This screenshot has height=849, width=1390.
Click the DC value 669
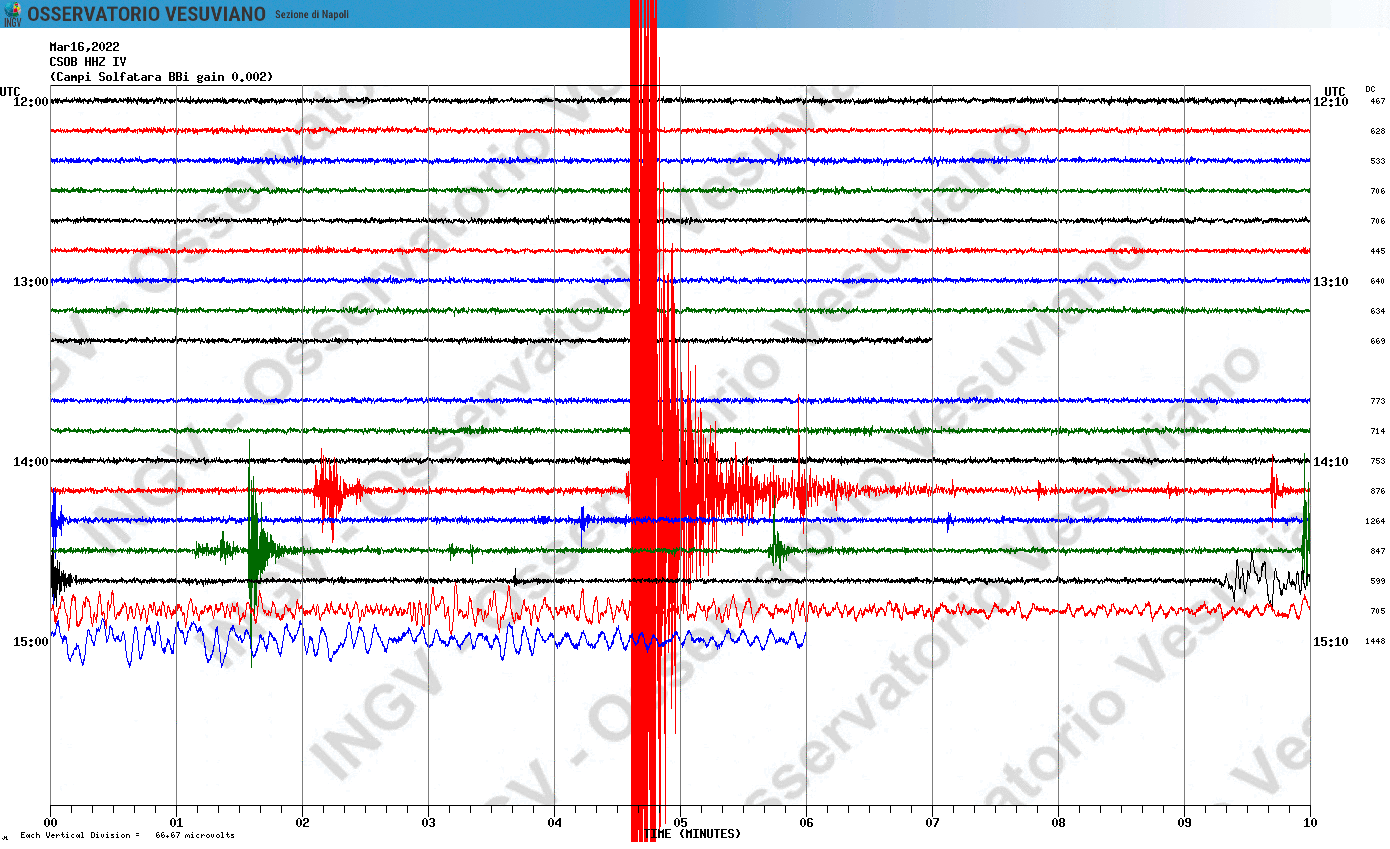point(1377,341)
